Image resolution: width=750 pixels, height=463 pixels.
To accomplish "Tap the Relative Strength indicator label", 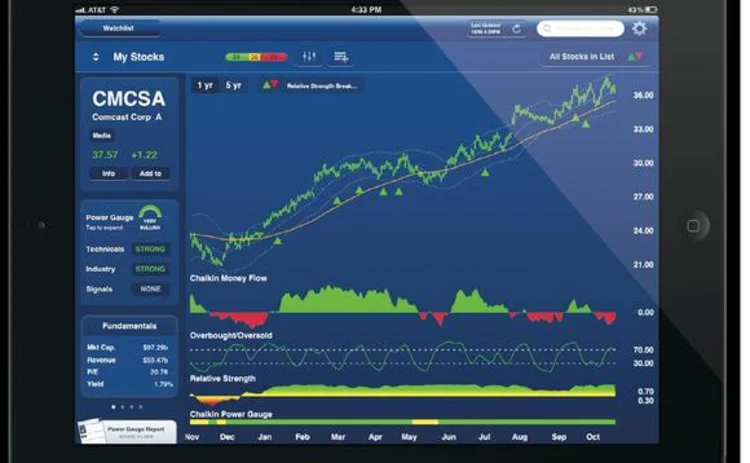I will coord(223,378).
